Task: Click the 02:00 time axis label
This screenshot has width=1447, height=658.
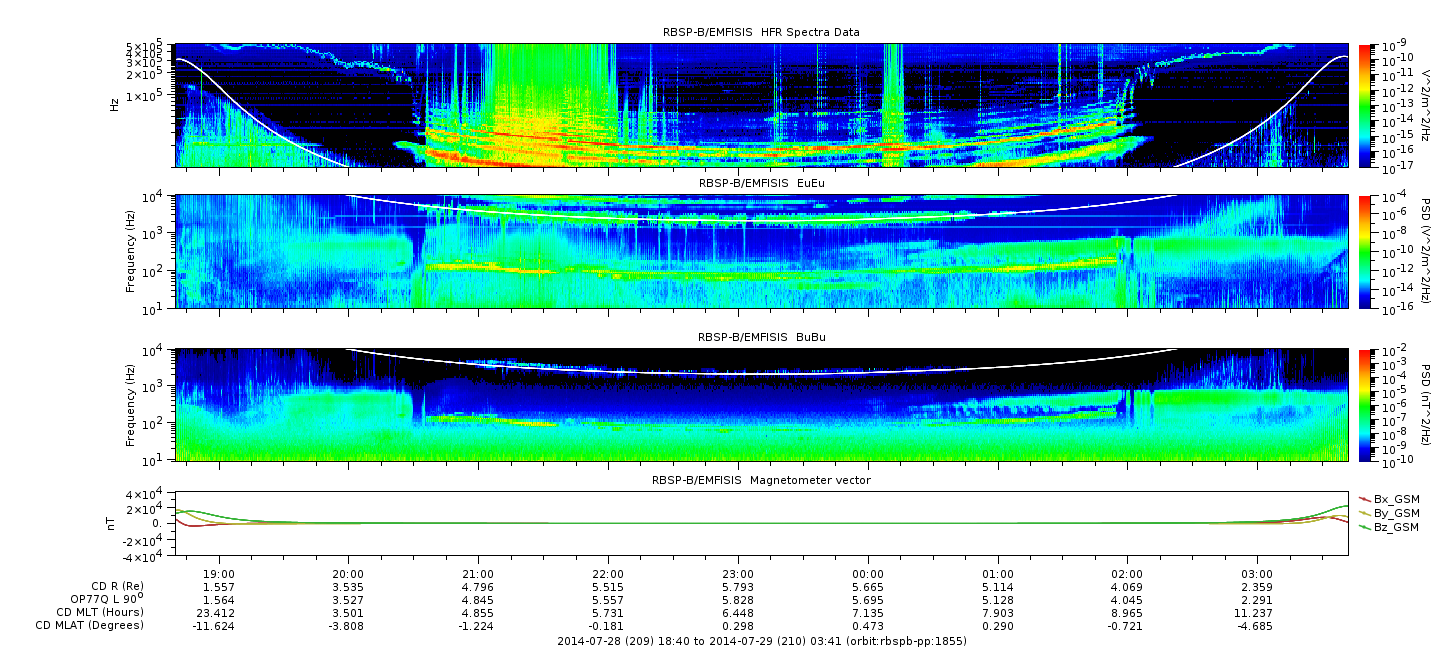Action: click(x=1127, y=574)
